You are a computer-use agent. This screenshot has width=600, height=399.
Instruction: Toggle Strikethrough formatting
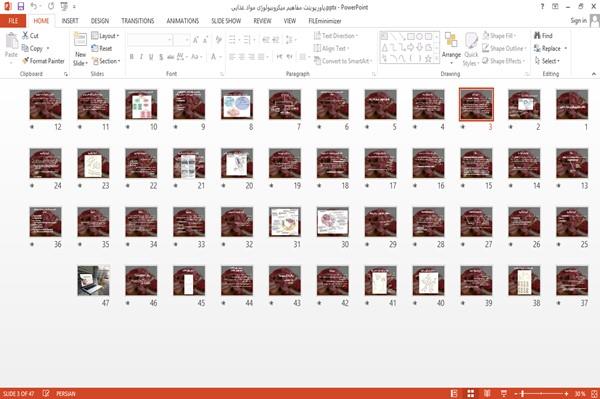pyautogui.click(x=171, y=57)
